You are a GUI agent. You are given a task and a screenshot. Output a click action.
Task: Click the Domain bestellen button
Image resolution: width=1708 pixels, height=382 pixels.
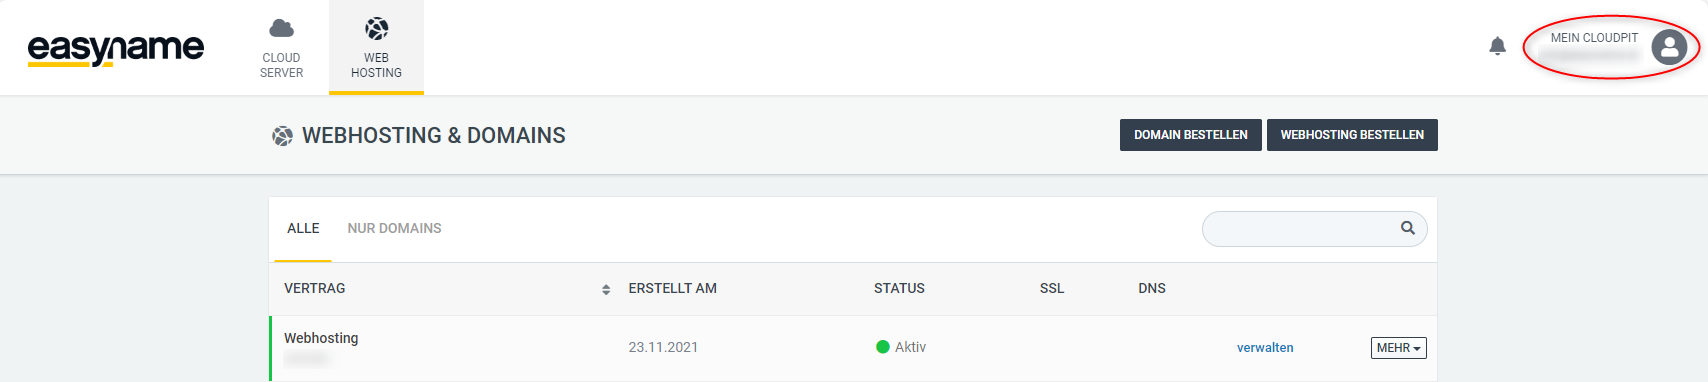pyautogui.click(x=1190, y=135)
